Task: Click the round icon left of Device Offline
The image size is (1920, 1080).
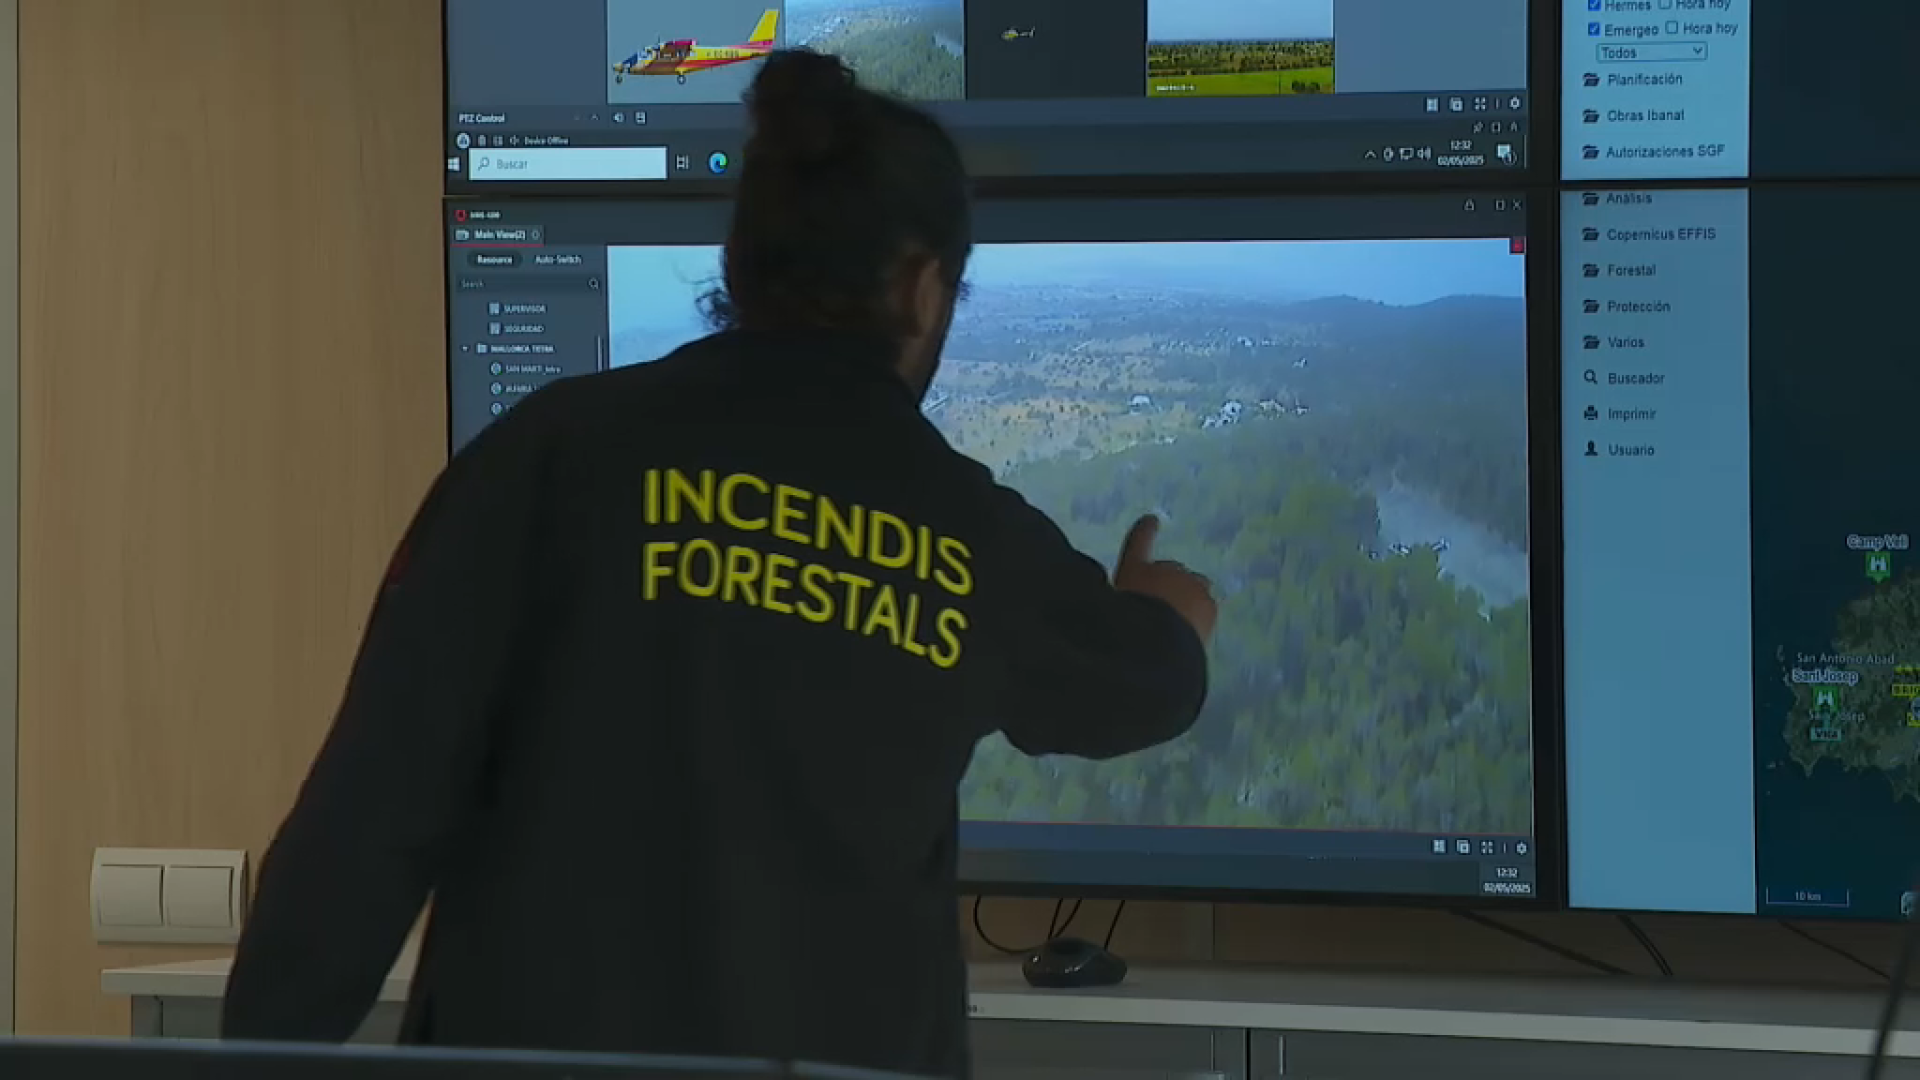Action: click(x=463, y=140)
